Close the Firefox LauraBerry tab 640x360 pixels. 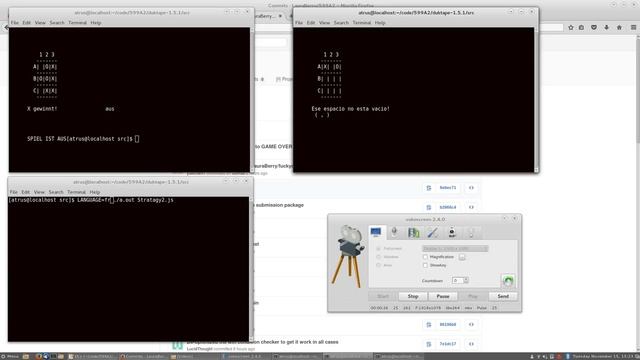pos(280,16)
